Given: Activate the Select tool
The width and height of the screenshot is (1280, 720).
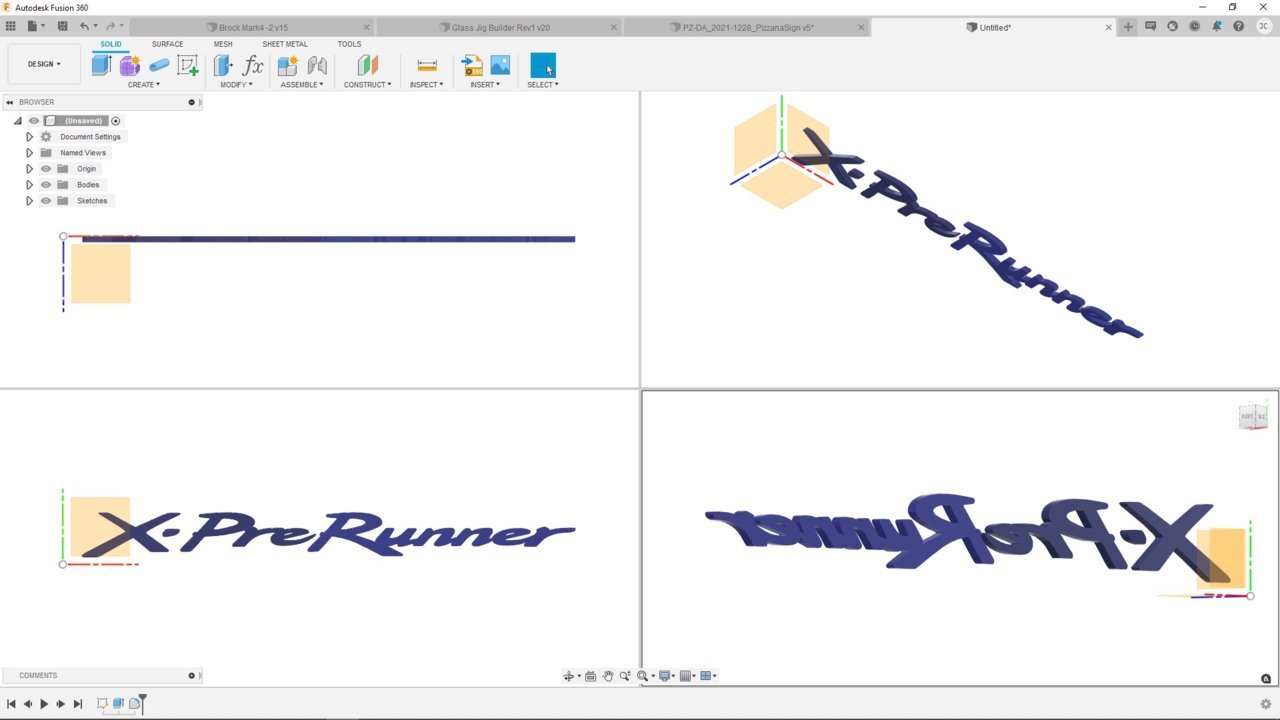Looking at the screenshot, I should pyautogui.click(x=543, y=66).
